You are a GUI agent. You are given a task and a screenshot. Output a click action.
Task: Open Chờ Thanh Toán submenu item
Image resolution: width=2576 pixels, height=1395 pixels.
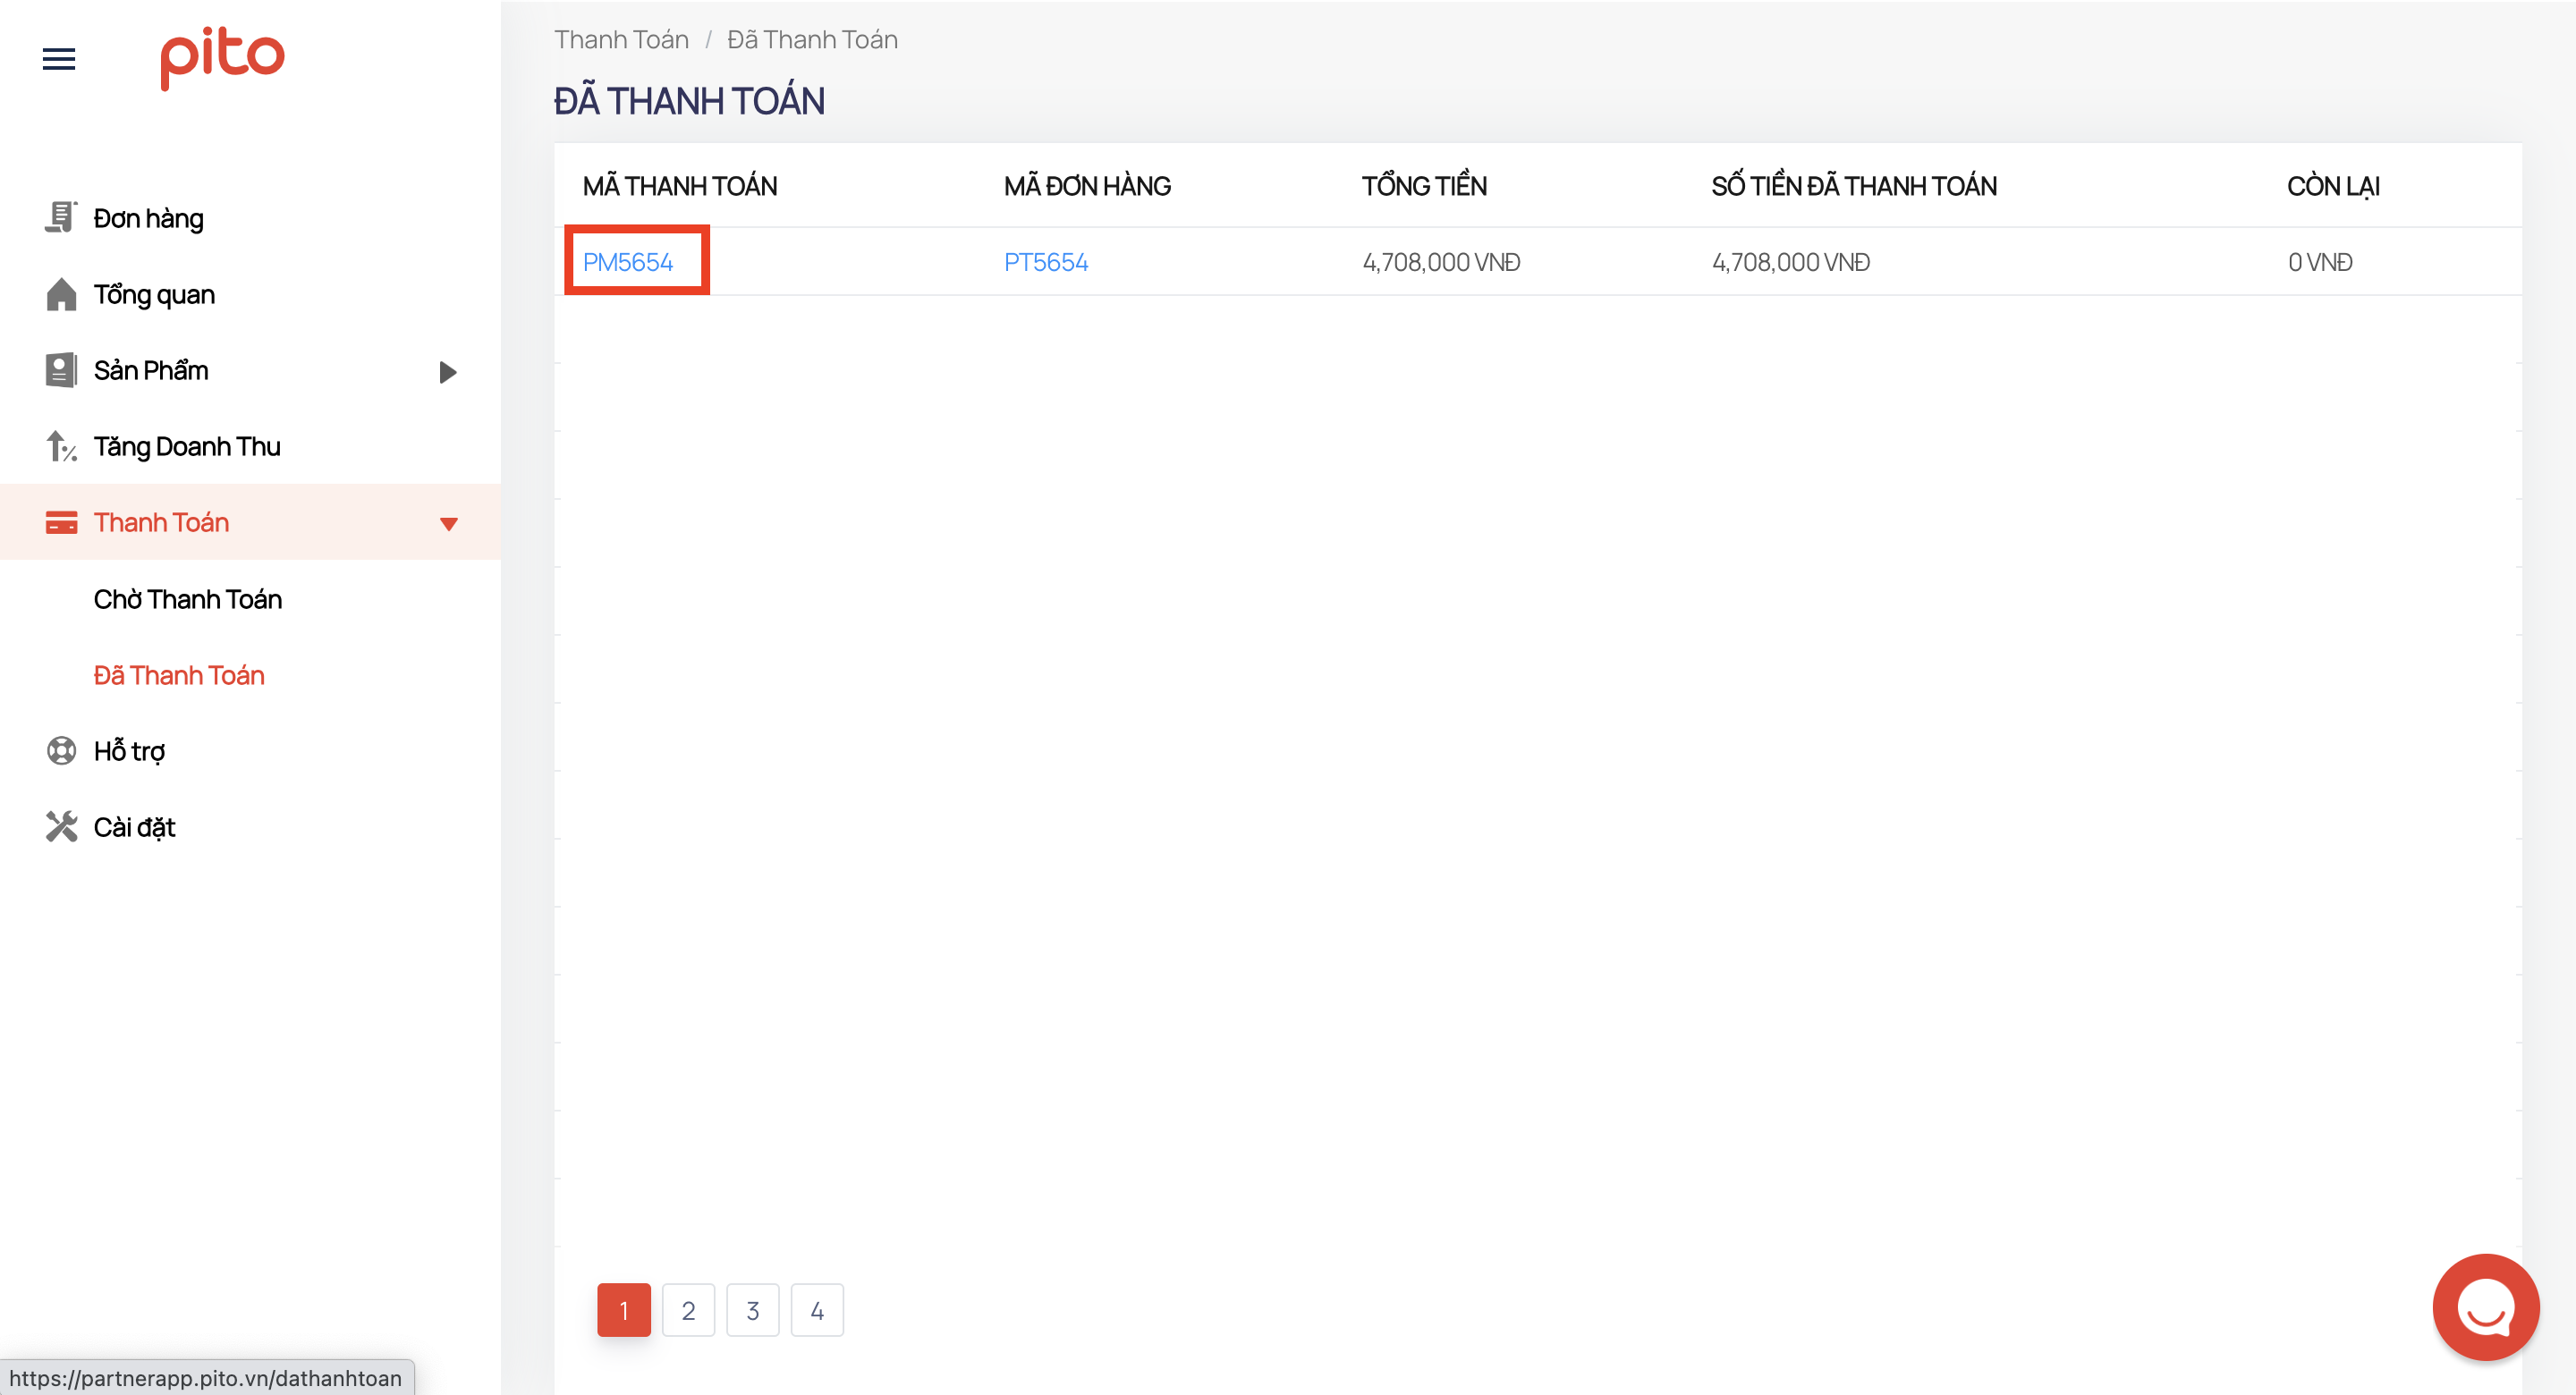[188, 599]
